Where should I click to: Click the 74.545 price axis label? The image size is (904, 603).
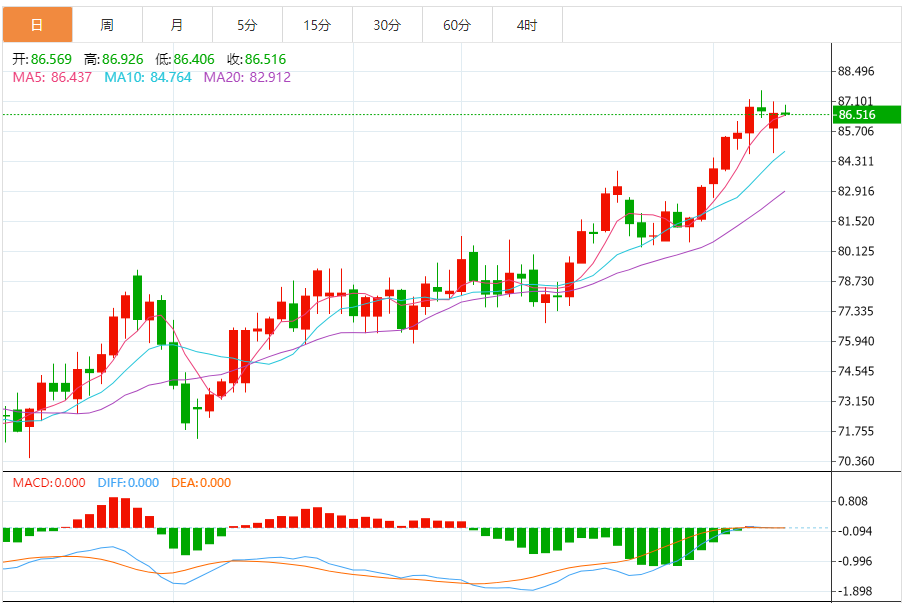[856, 371]
